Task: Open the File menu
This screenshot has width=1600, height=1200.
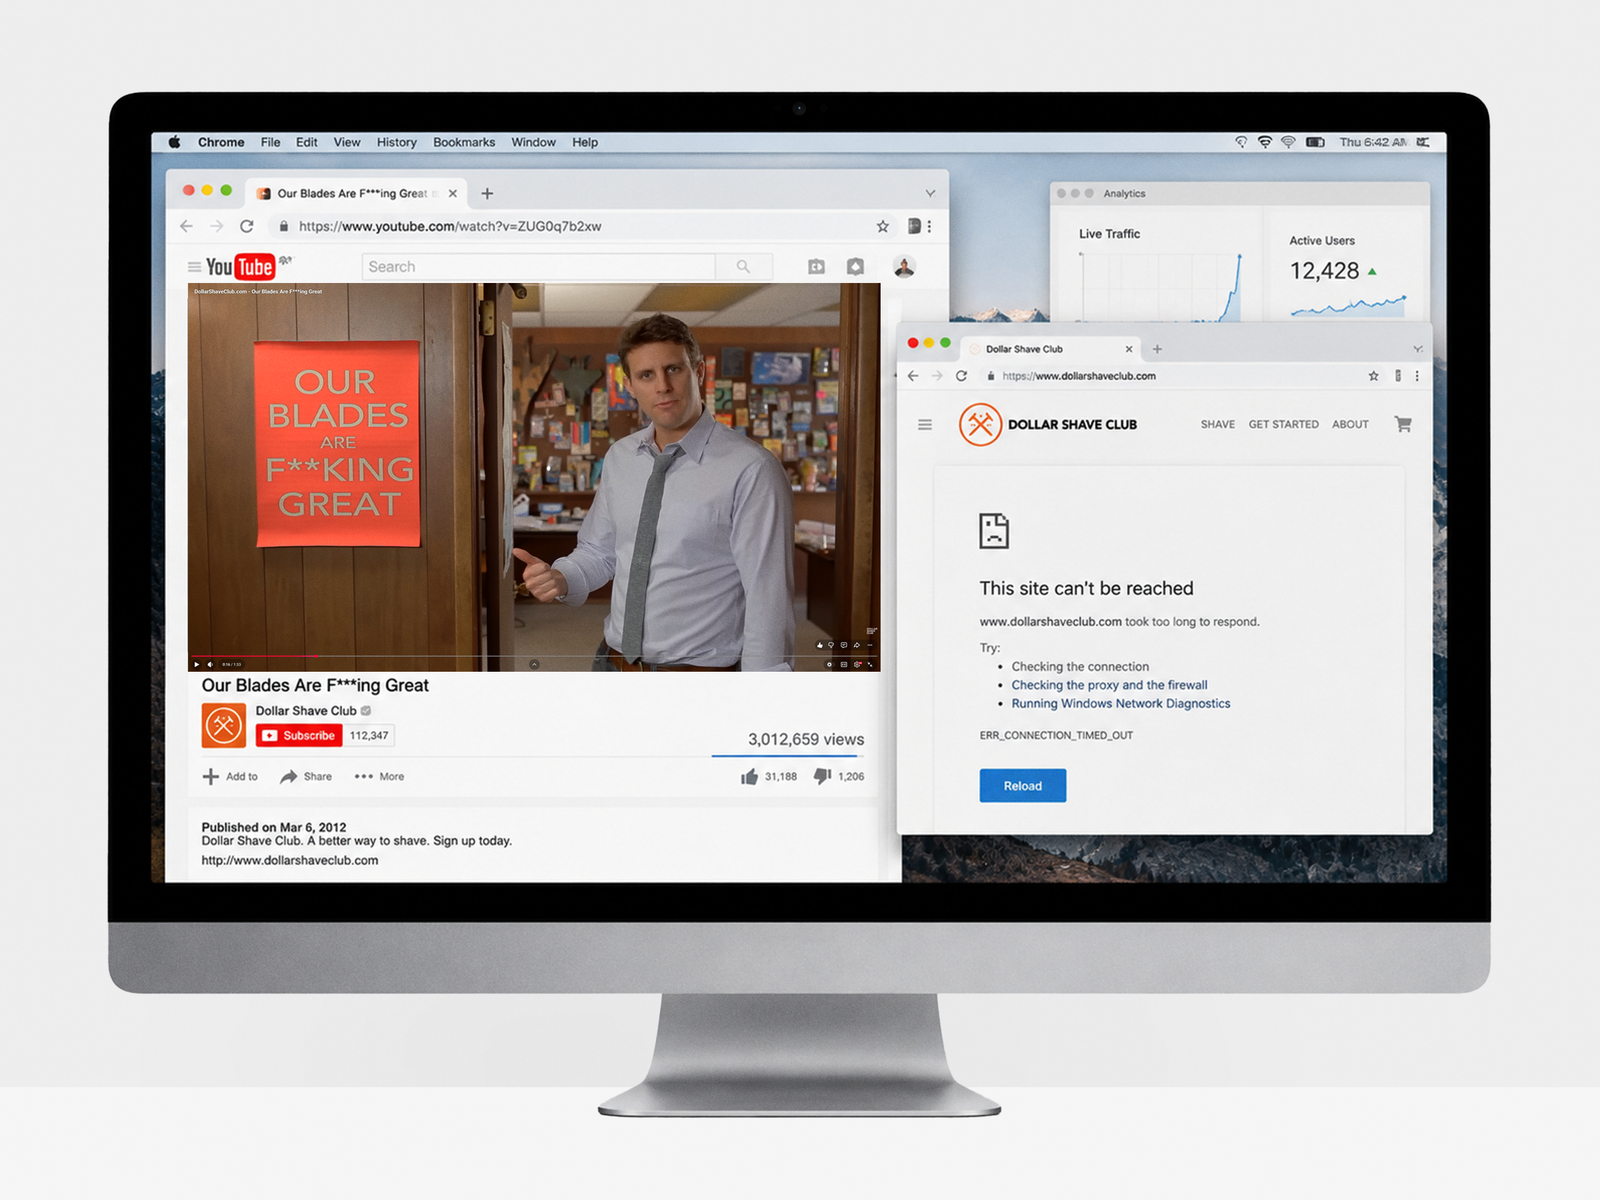Action: tap(270, 142)
